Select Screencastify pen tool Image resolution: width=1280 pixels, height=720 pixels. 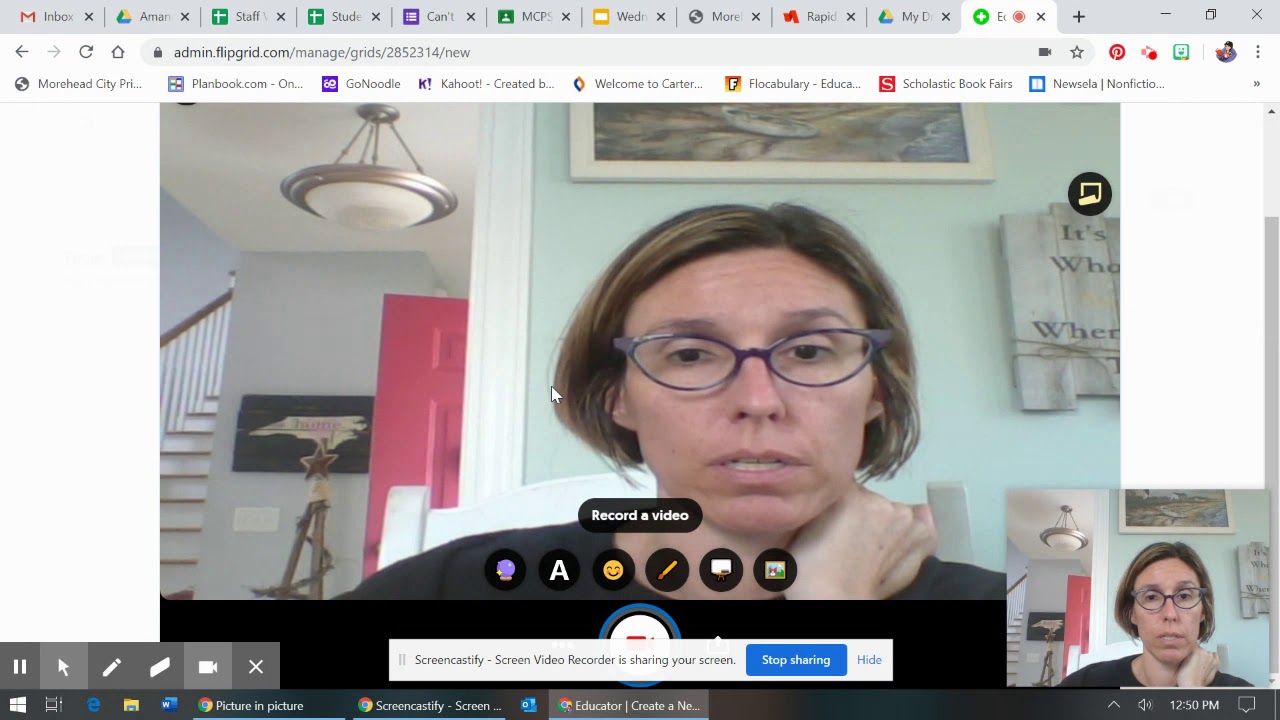112,667
